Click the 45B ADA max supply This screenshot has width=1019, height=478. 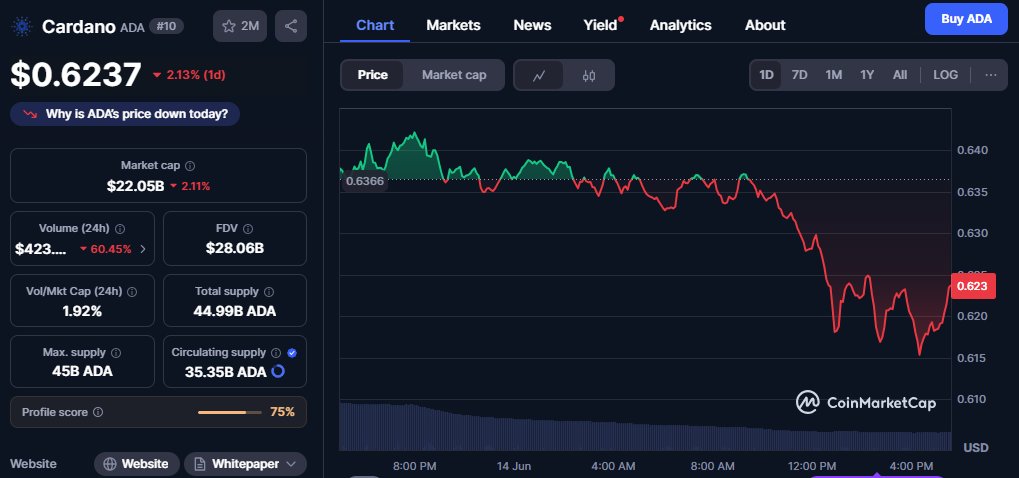(x=82, y=371)
